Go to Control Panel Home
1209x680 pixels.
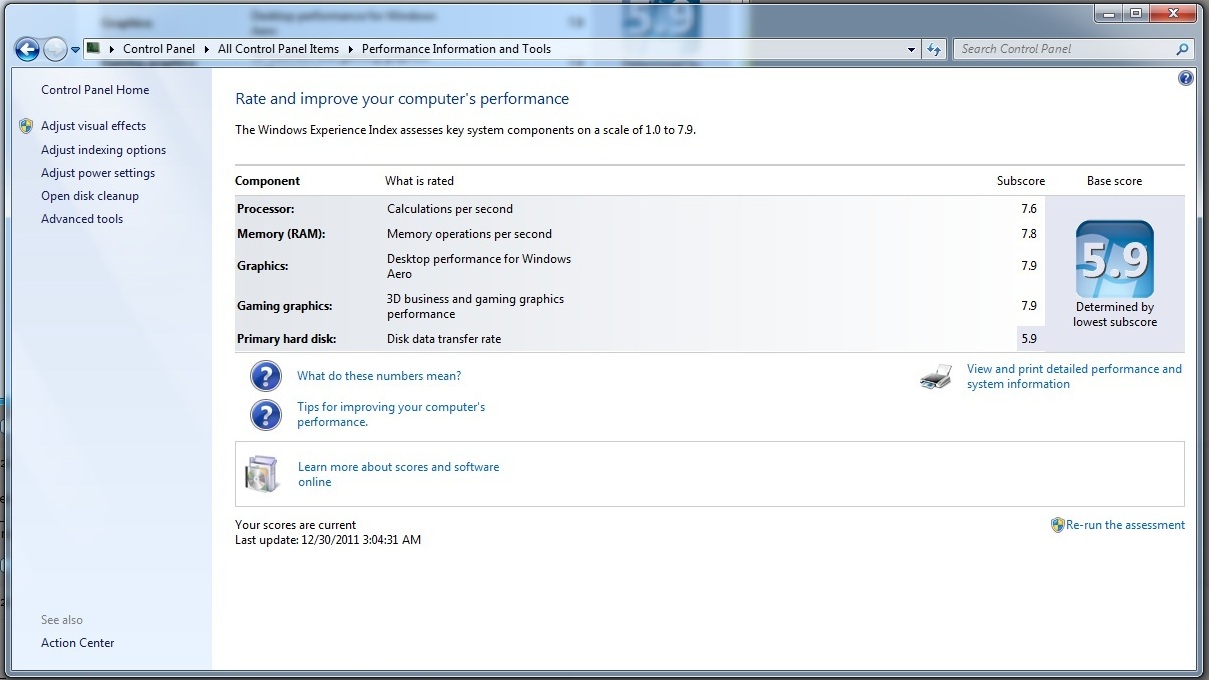[95, 90]
